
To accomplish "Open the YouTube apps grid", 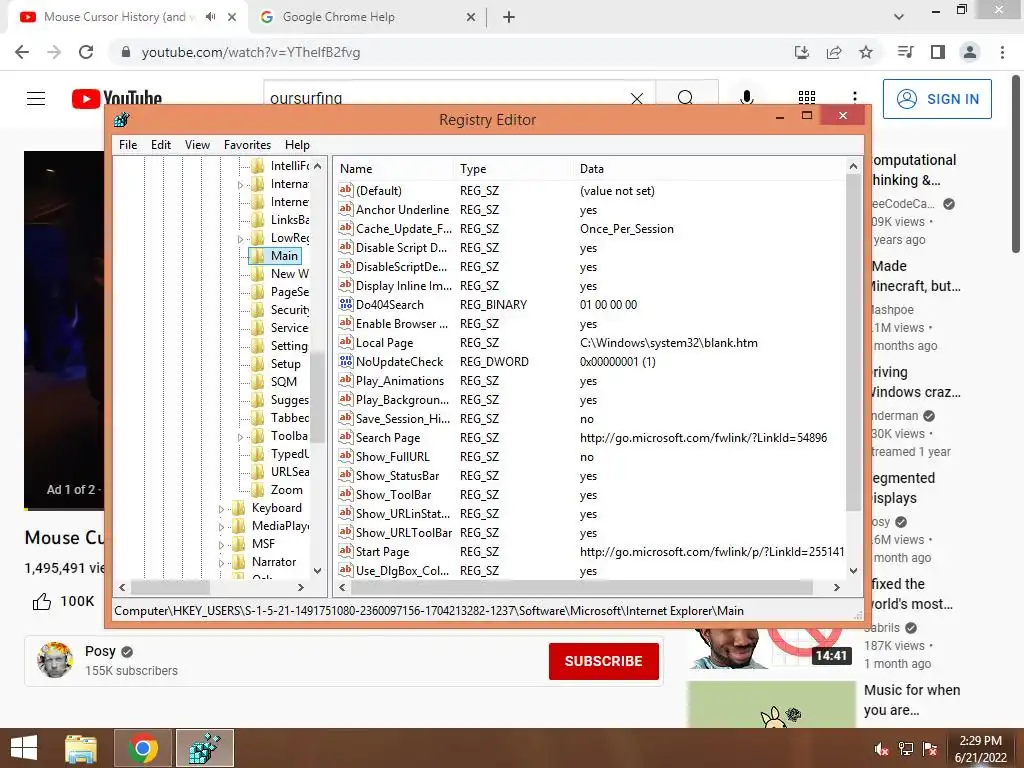I will pos(807,98).
